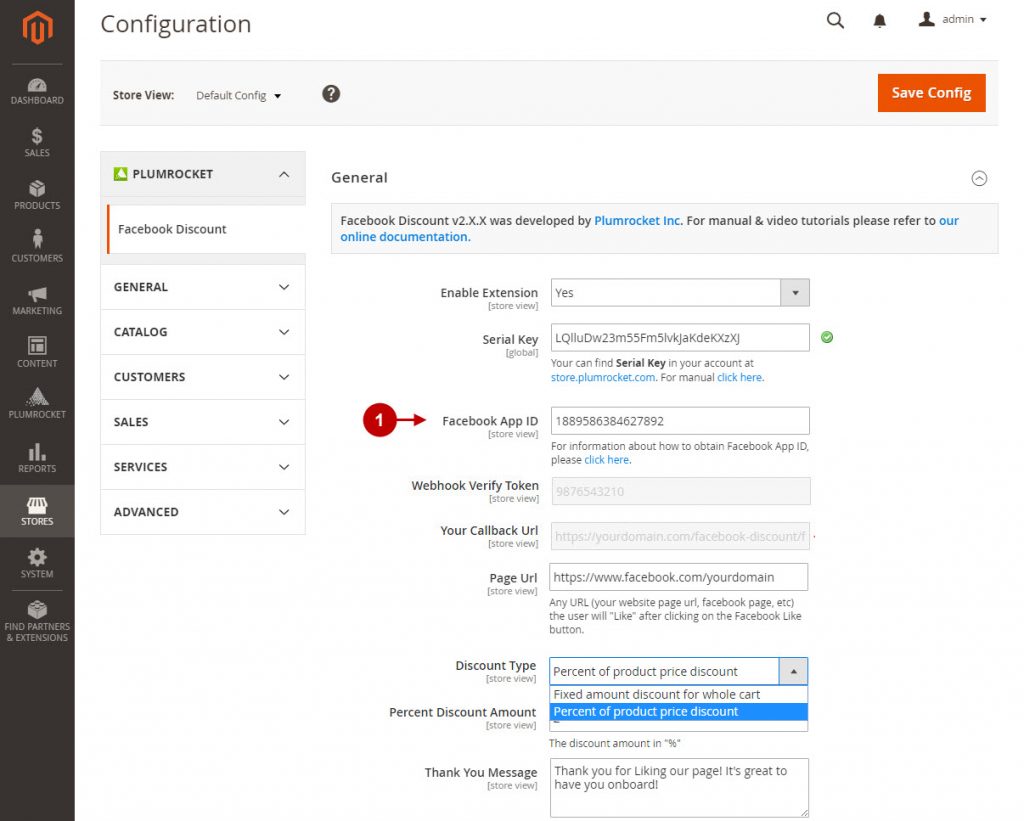Open the Dashboard sidebar item

37,91
